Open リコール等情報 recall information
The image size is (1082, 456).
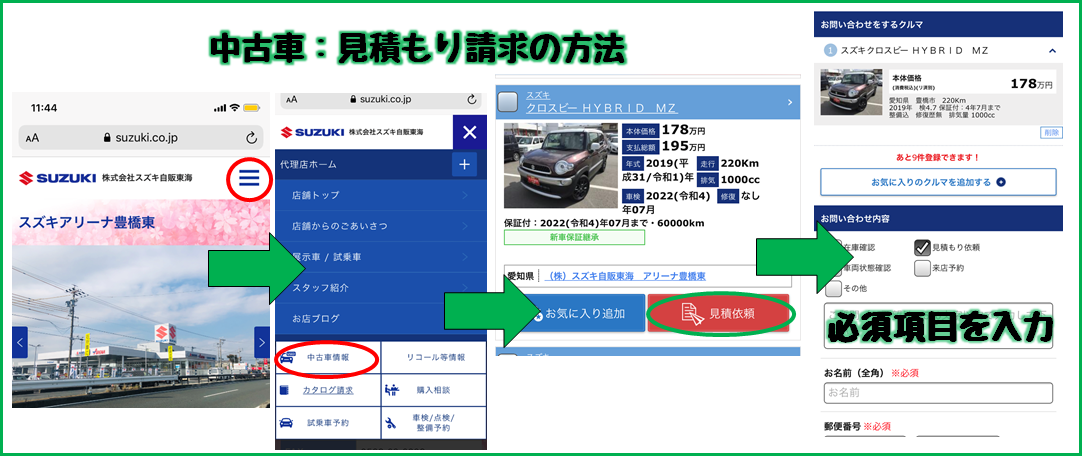[433, 357]
